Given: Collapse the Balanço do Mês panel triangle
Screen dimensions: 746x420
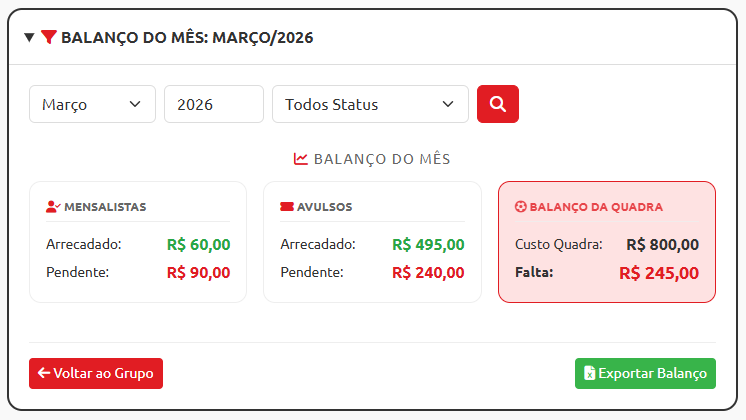Looking at the screenshot, I should coord(29,38).
